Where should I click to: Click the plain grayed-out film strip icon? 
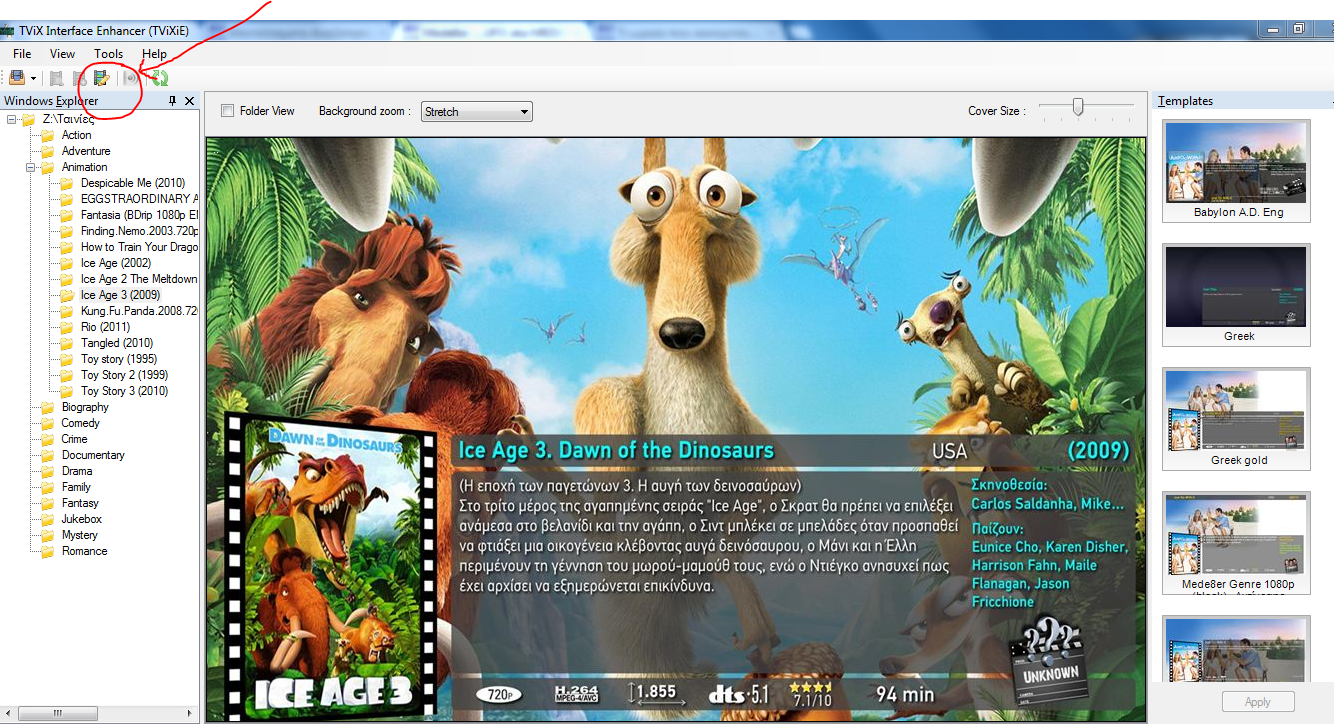56,78
